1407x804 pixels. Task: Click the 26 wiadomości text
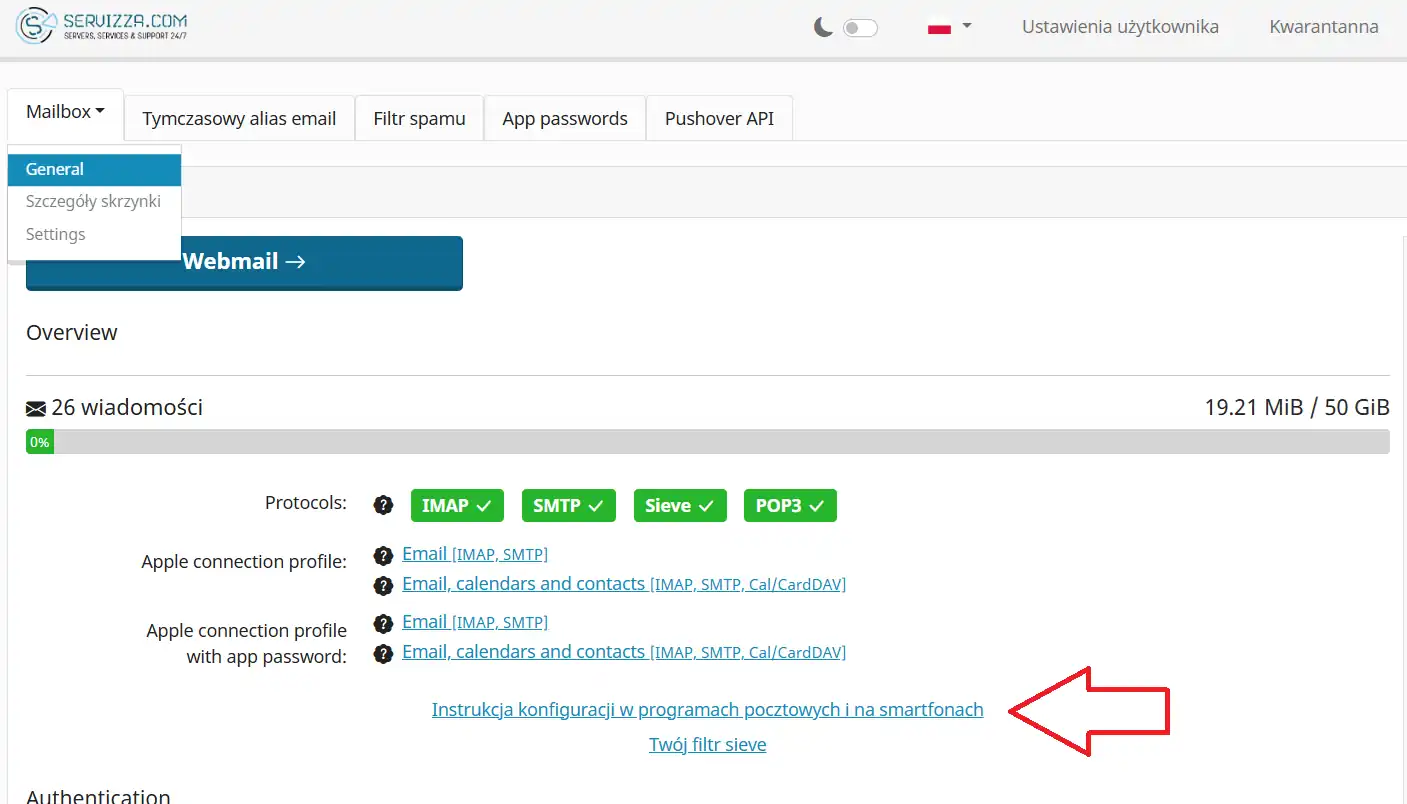click(127, 408)
